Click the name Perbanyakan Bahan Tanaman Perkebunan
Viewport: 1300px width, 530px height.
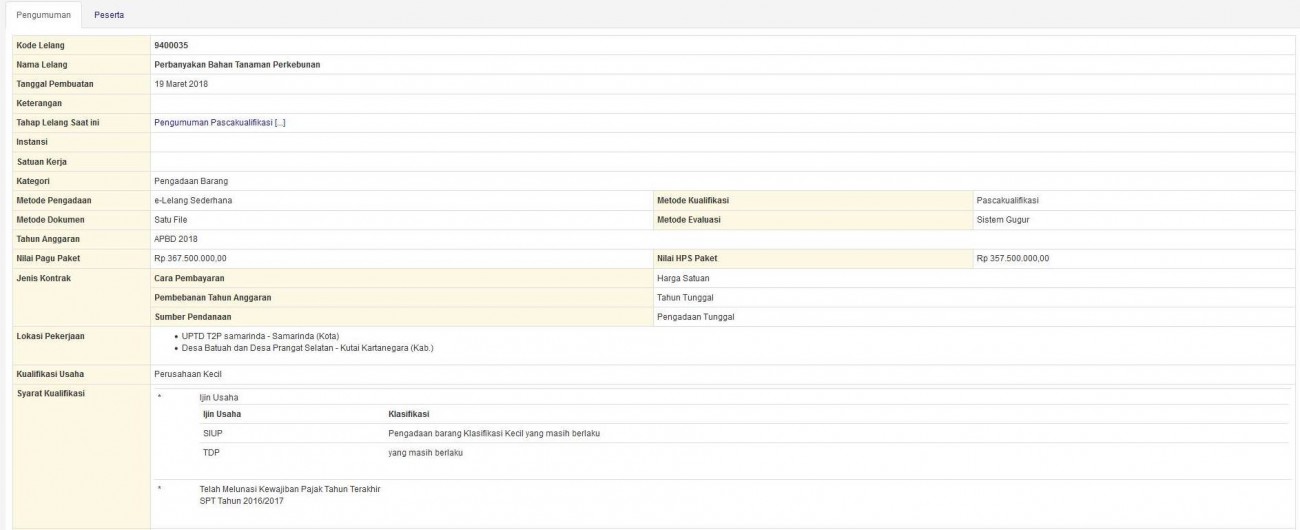point(237,65)
